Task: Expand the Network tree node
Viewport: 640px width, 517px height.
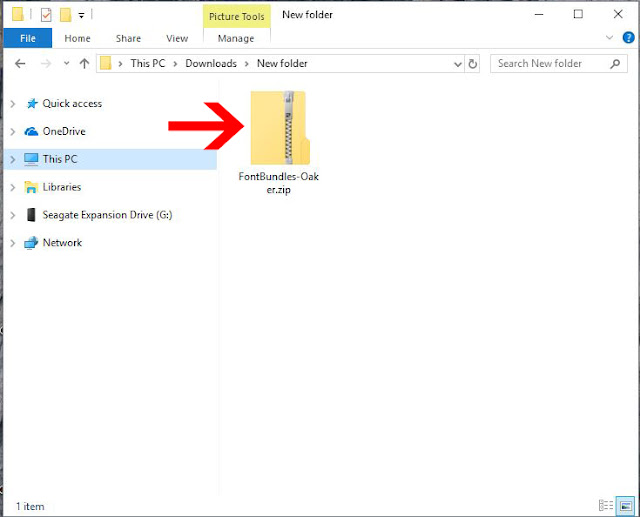Action: pos(13,242)
